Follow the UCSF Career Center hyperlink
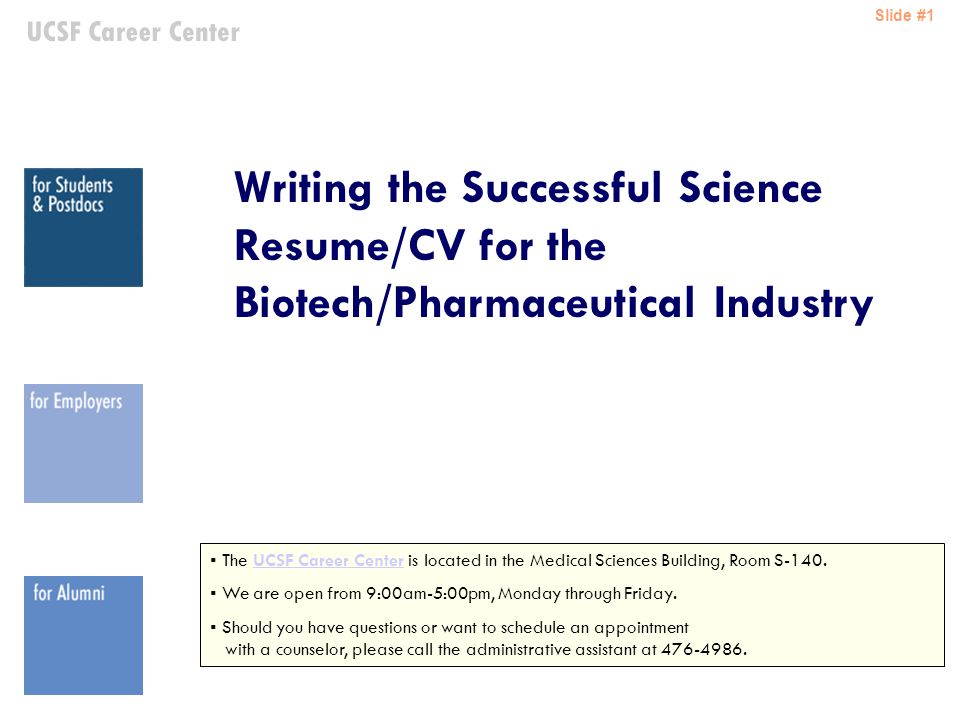This screenshot has width=960, height=720. coord(328,560)
